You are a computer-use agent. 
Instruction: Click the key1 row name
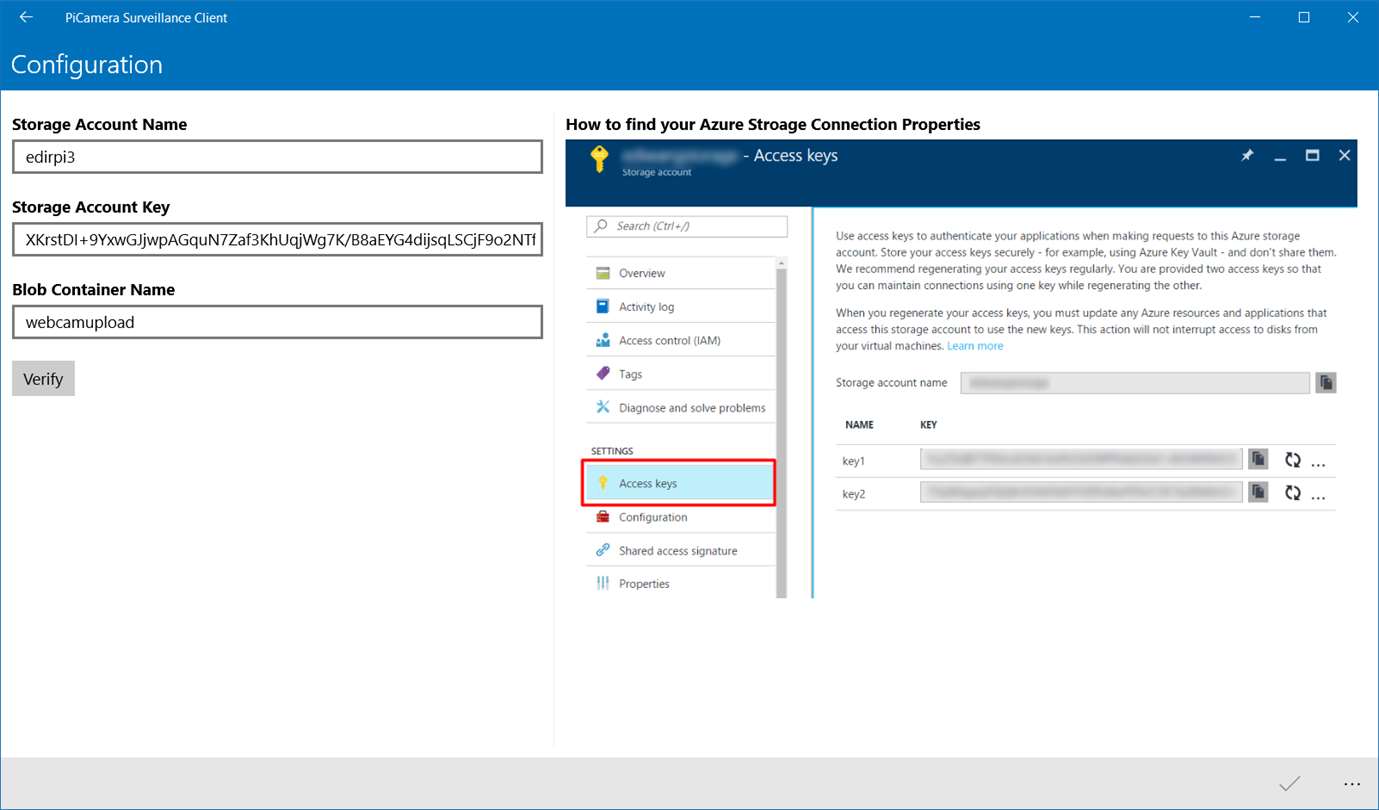point(854,461)
